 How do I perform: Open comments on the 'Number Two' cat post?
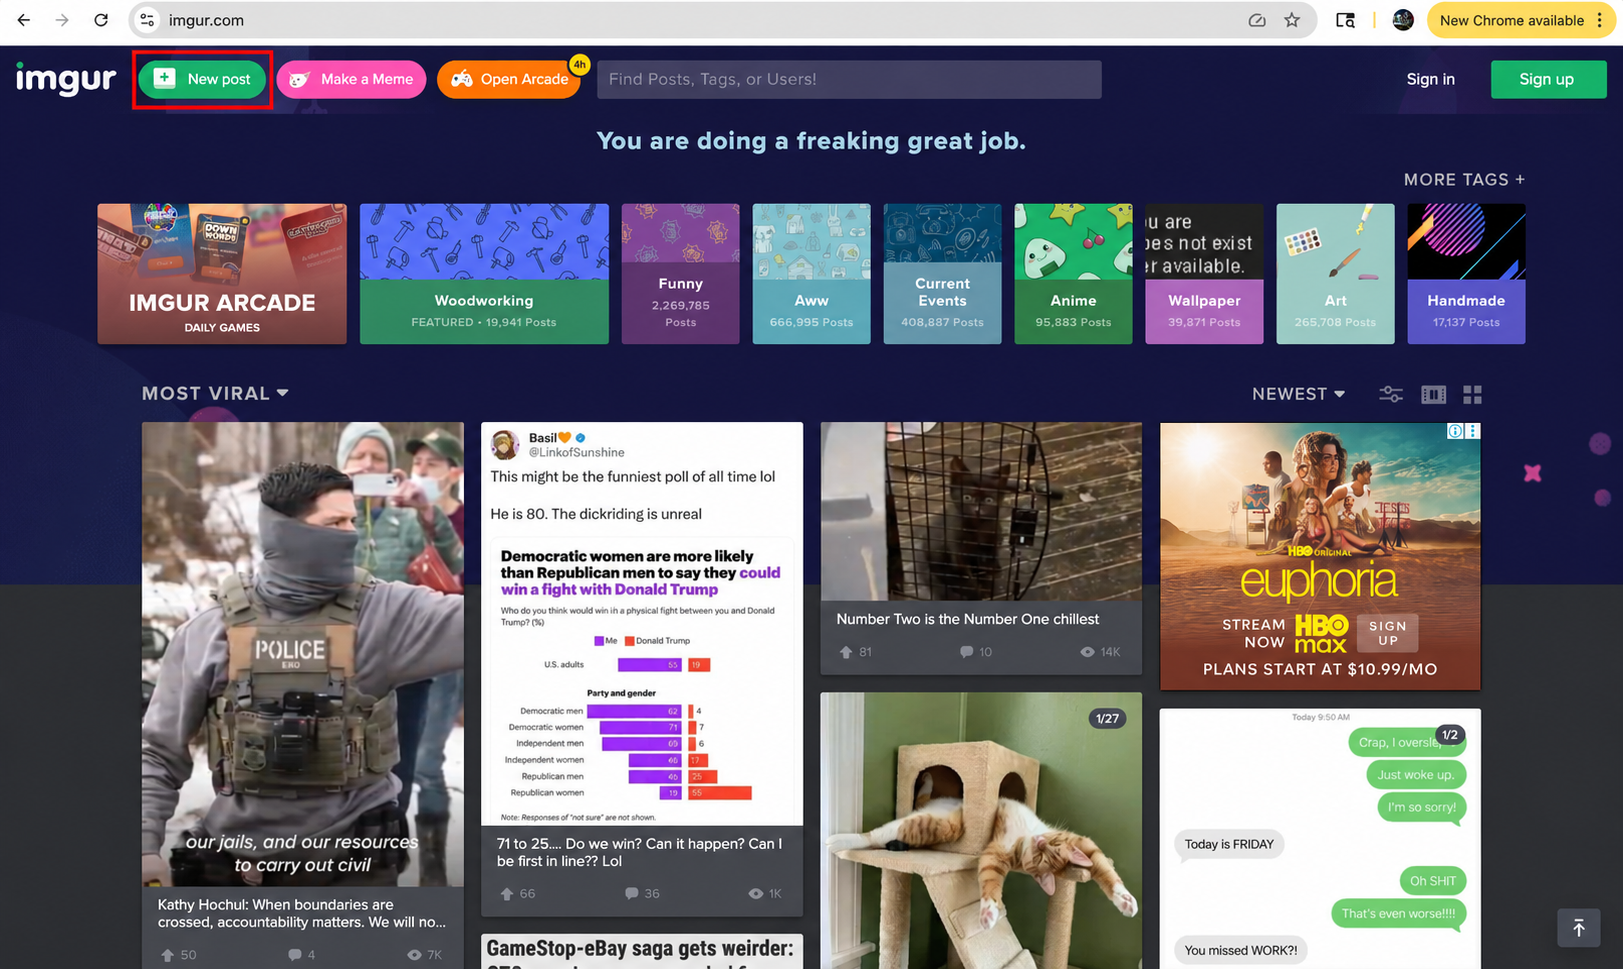966,652
